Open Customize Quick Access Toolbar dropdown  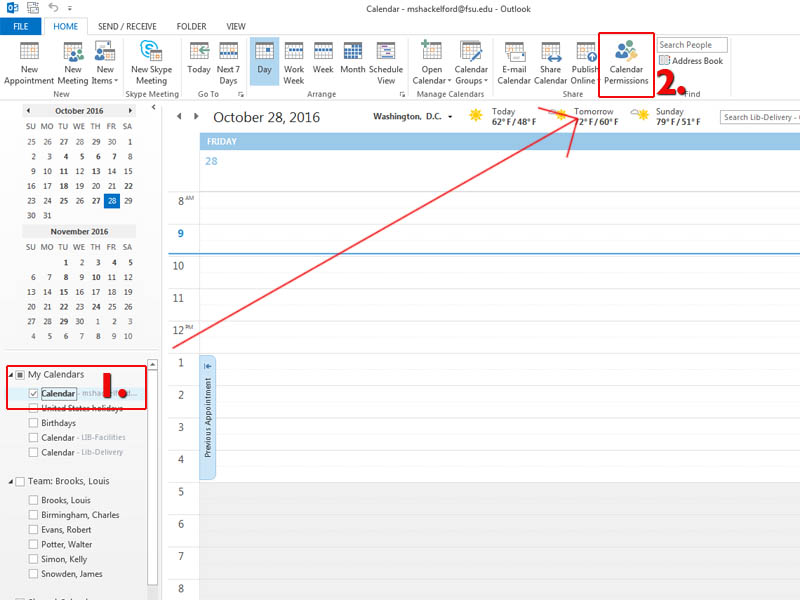(x=69, y=8)
